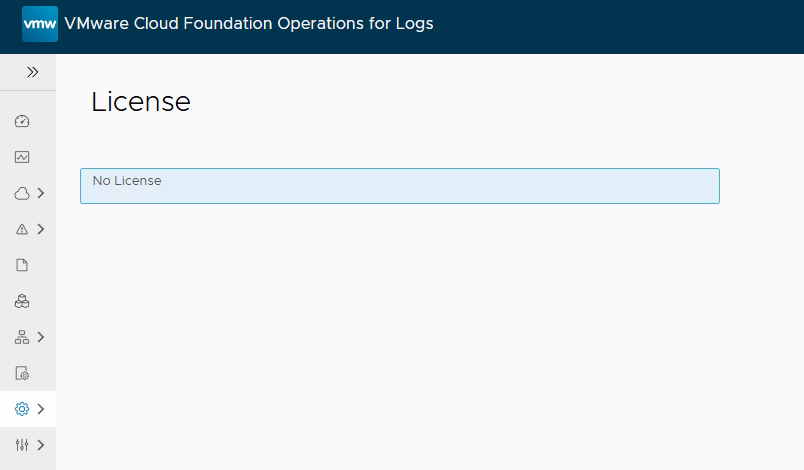Expand the sliders submenu chevron
This screenshot has width=804, height=470.
pos(41,445)
